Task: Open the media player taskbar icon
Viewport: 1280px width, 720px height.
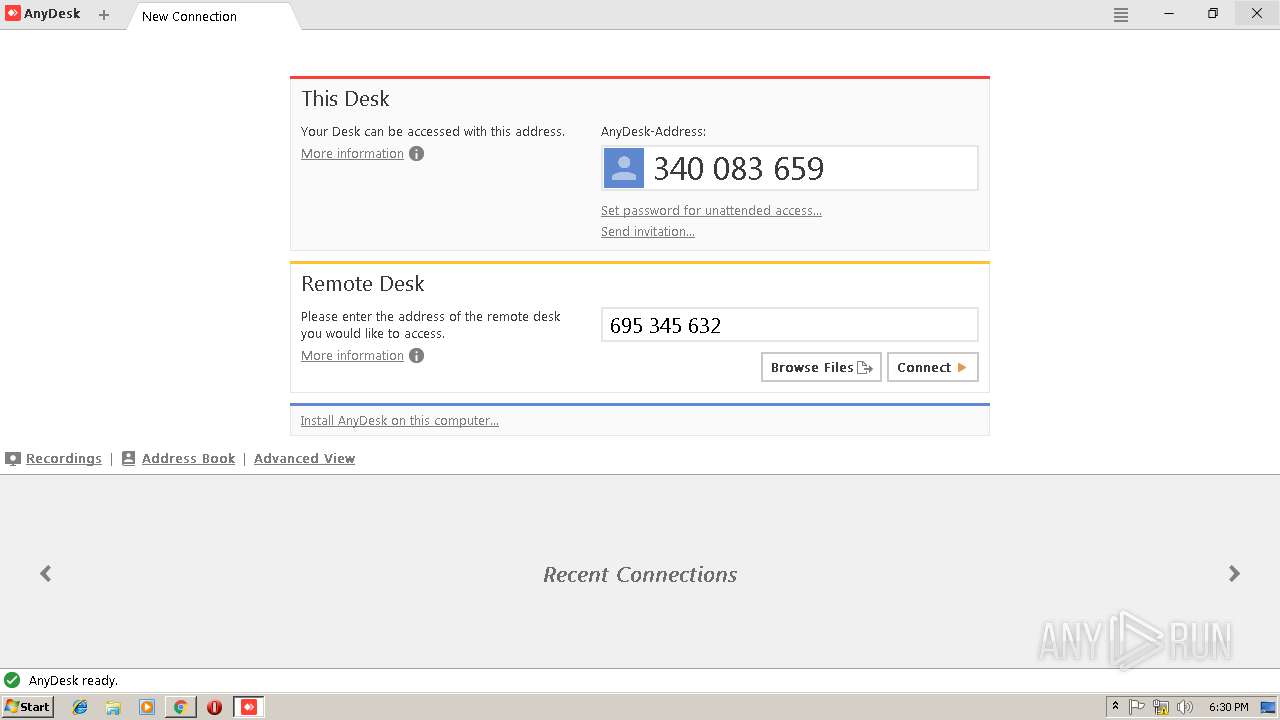Action: pos(147,707)
